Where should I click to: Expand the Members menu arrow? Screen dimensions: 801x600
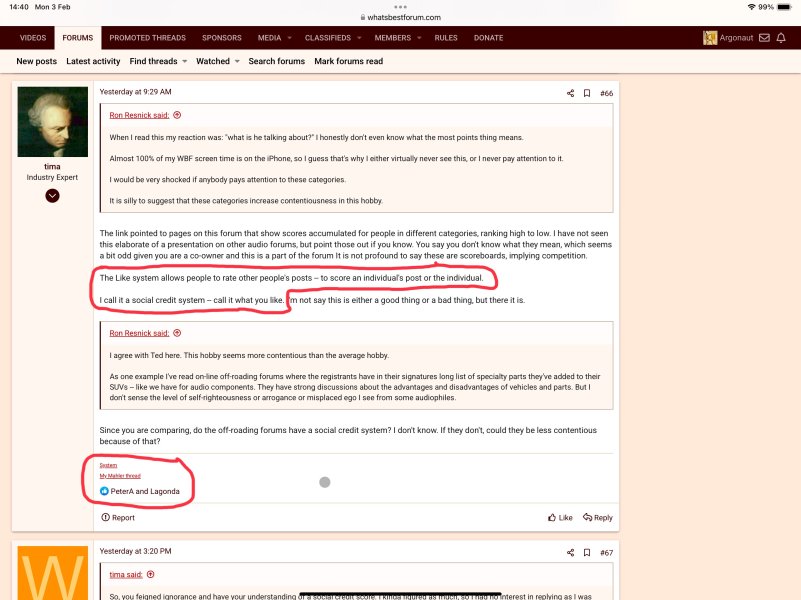coord(419,38)
